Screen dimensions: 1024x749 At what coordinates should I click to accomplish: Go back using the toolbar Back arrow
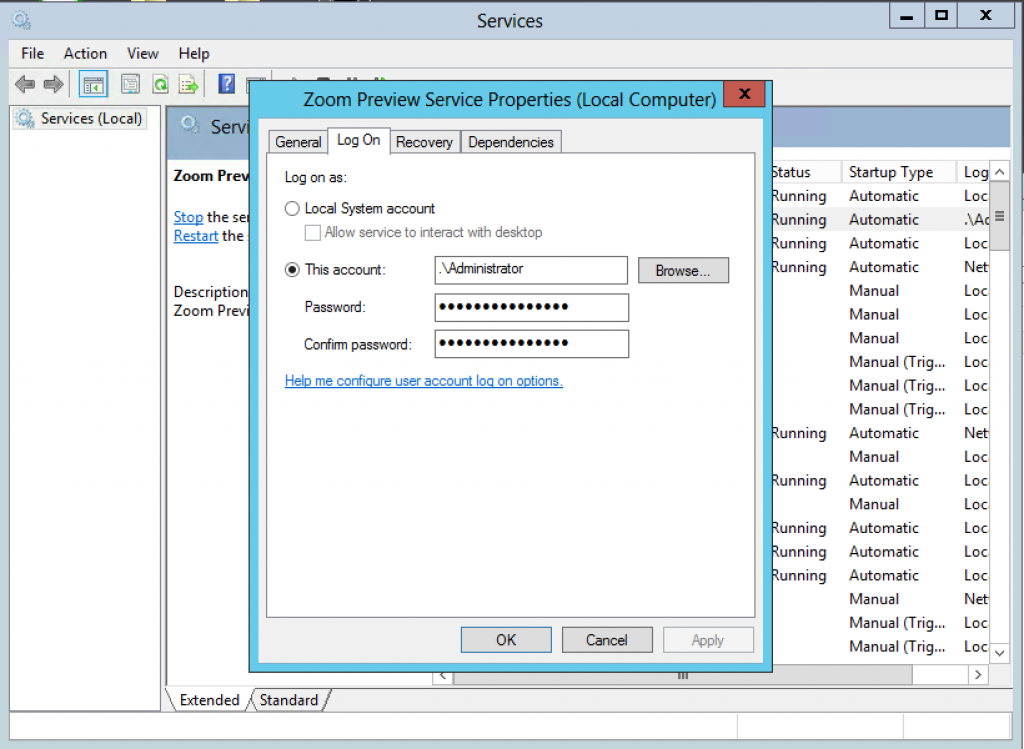coord(25,84)
